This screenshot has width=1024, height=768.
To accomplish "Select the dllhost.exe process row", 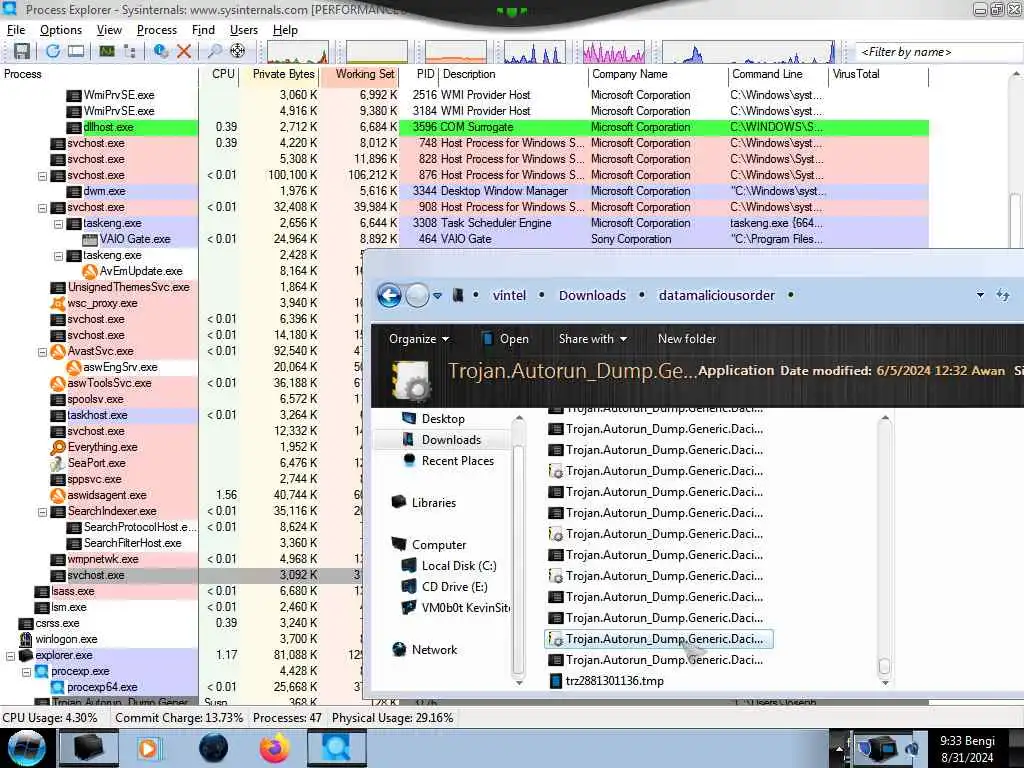I will [464, 127].
